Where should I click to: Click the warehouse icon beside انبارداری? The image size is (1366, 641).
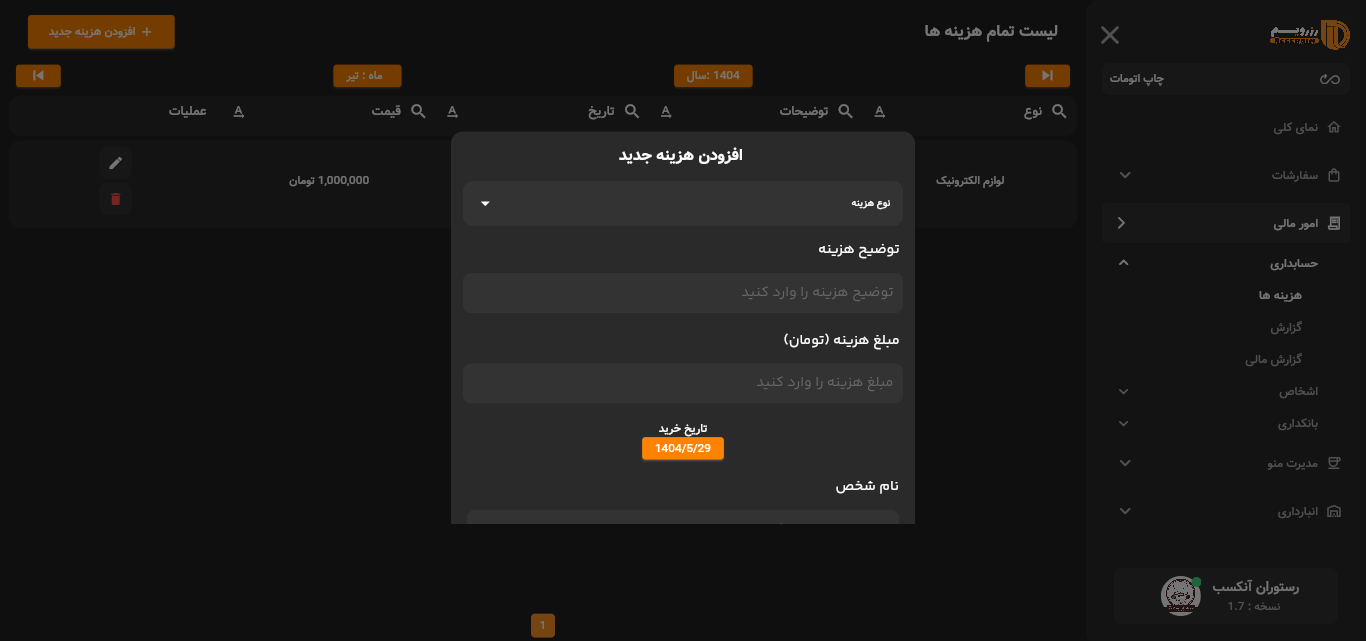(x=1333, y=511)
